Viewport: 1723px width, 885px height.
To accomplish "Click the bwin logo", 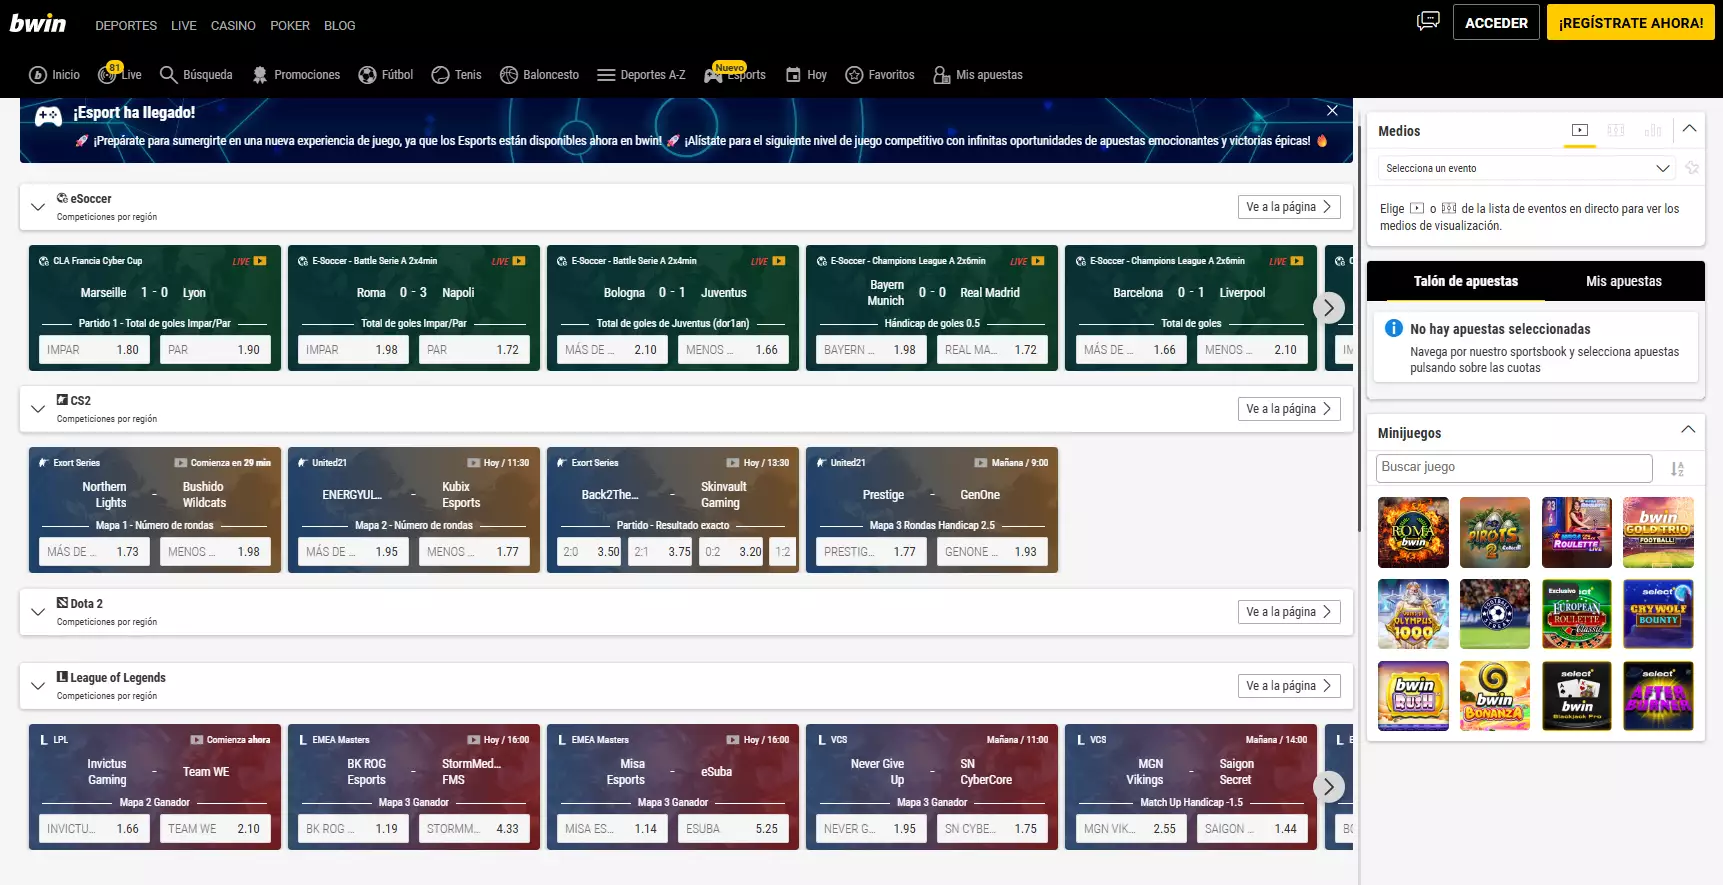I will point(38,23).
